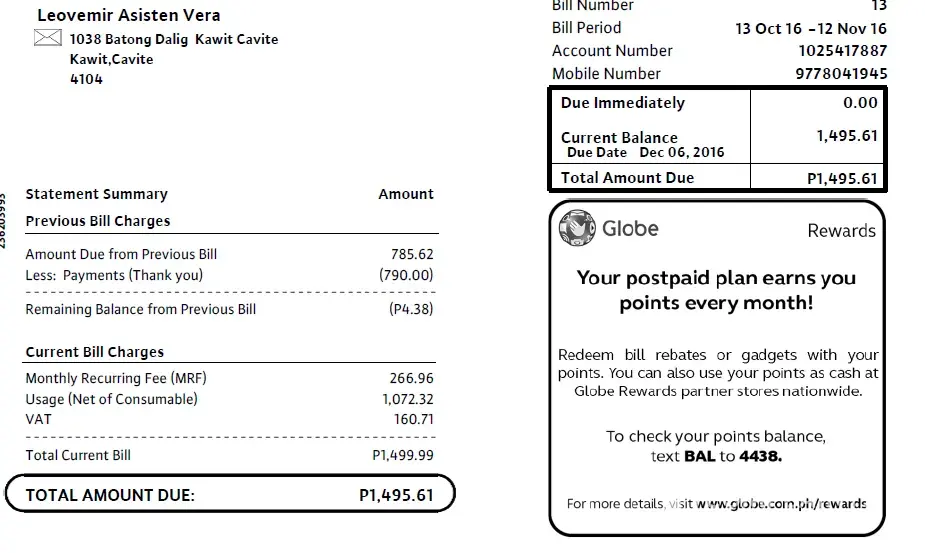Select the TOTAL AMOUNT DUE box
This screenshot has height=553, width=925.
pos(230,494)
